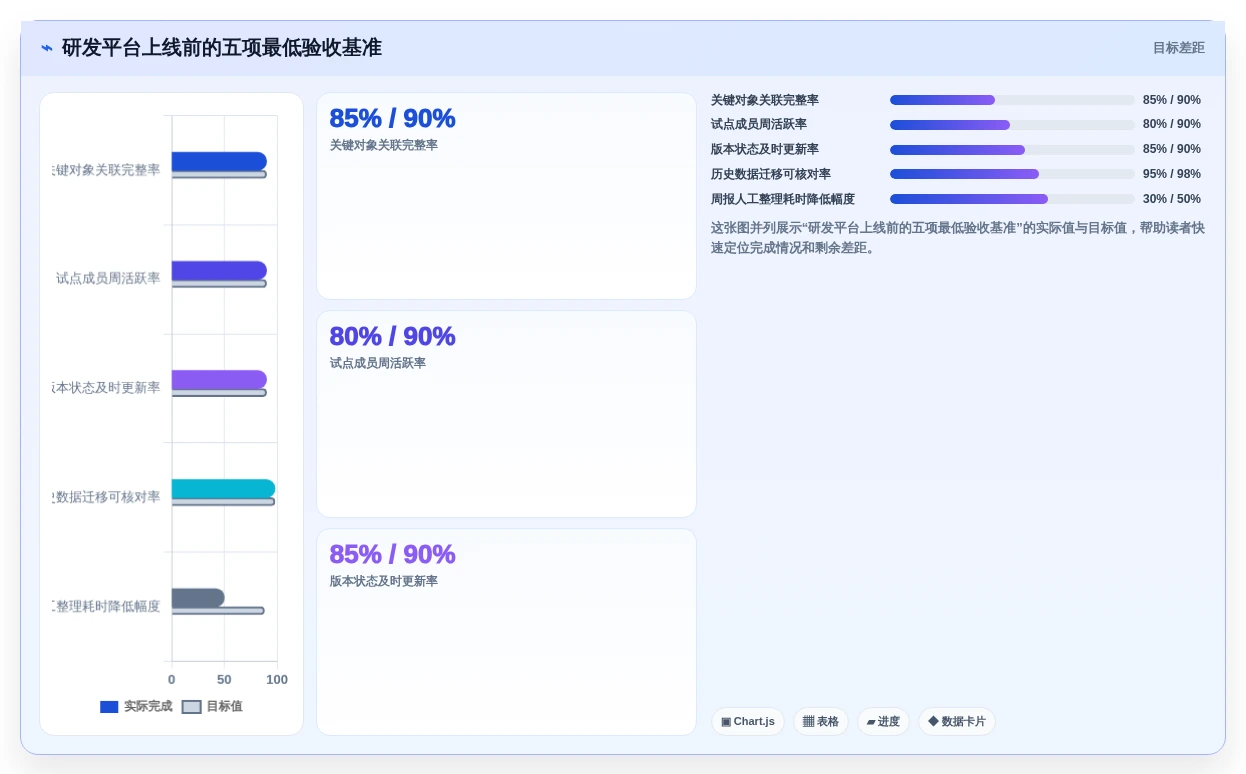The image size is (1246, 774).
Task: Open the 85% / 90% 关键对象关联完整率 card
Action: pyautogui.click(x=506, y=196)
